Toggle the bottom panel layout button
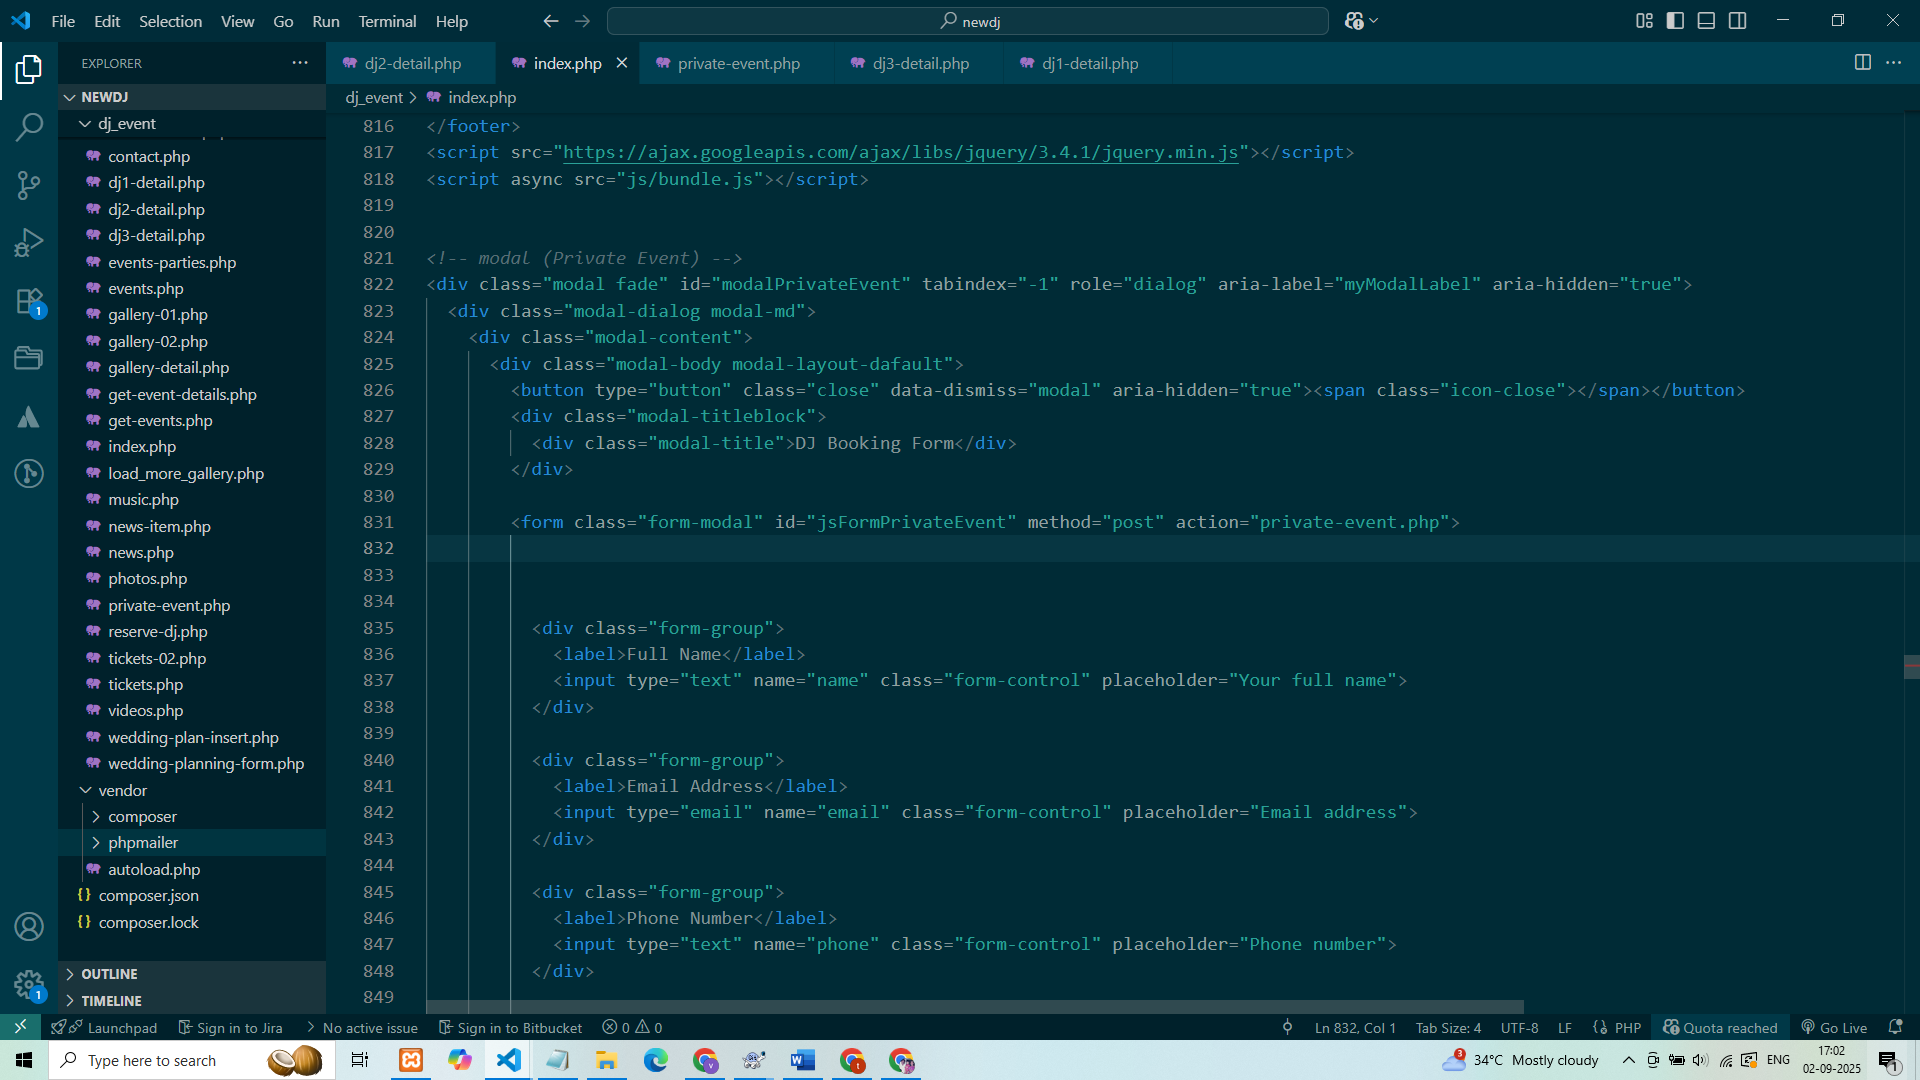The image size is (1920, 1080). (x=1706, y=21)
